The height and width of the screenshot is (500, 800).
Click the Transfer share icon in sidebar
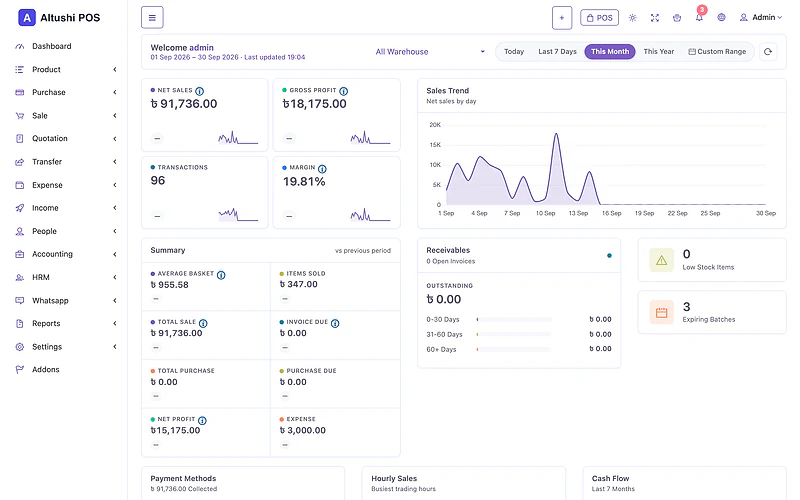coord(19,162)
